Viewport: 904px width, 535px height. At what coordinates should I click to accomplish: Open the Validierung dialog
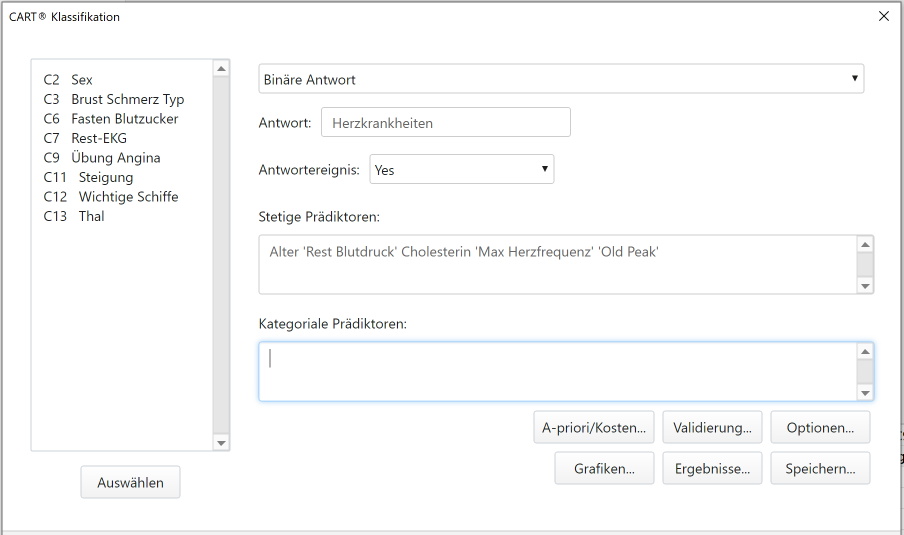coord(712,427)
